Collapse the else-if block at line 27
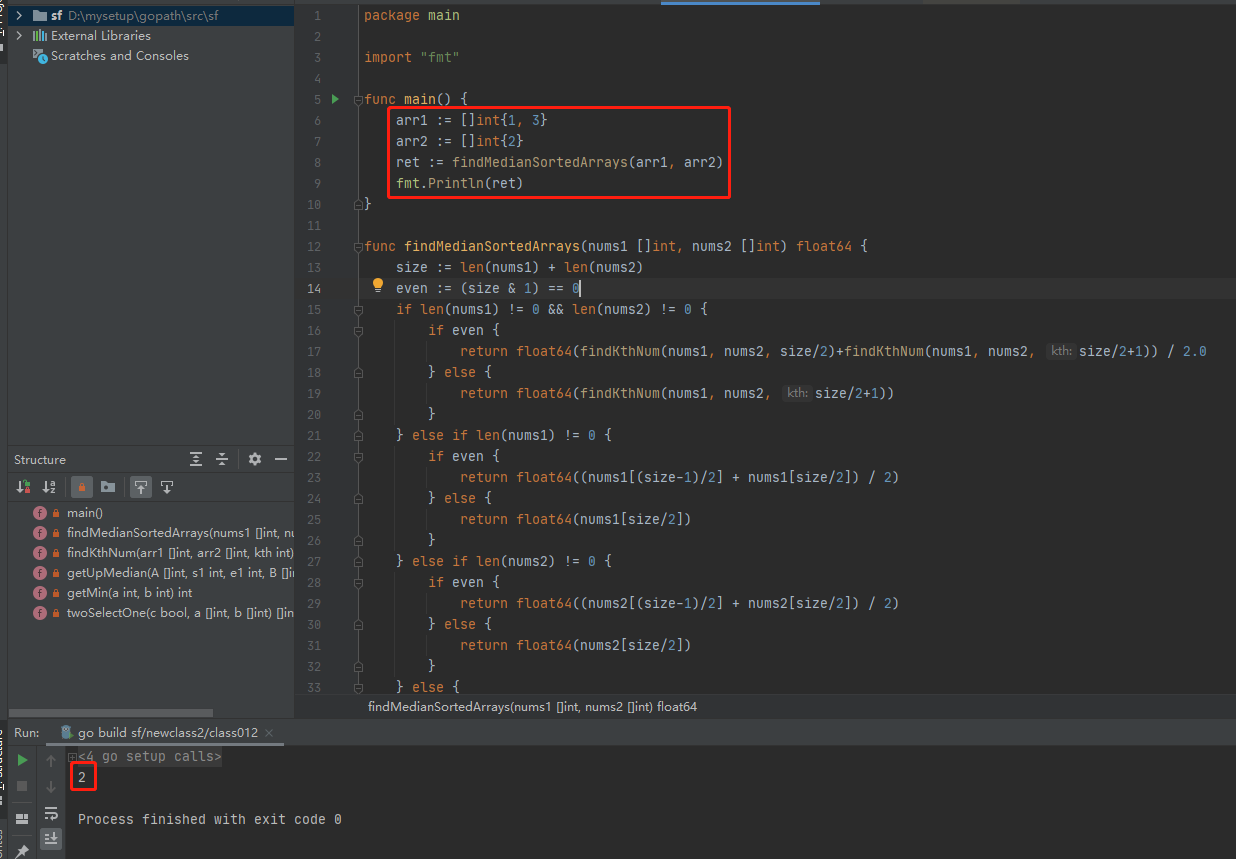Image resolution: width=1236 pixels, height=859 pixels. pos(358,561)
